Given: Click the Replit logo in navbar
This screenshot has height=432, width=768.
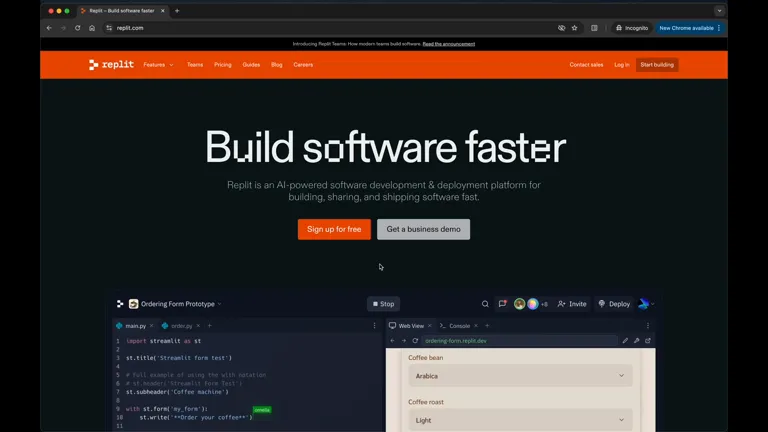Looking at the screenshot, I should pos(111,65).
